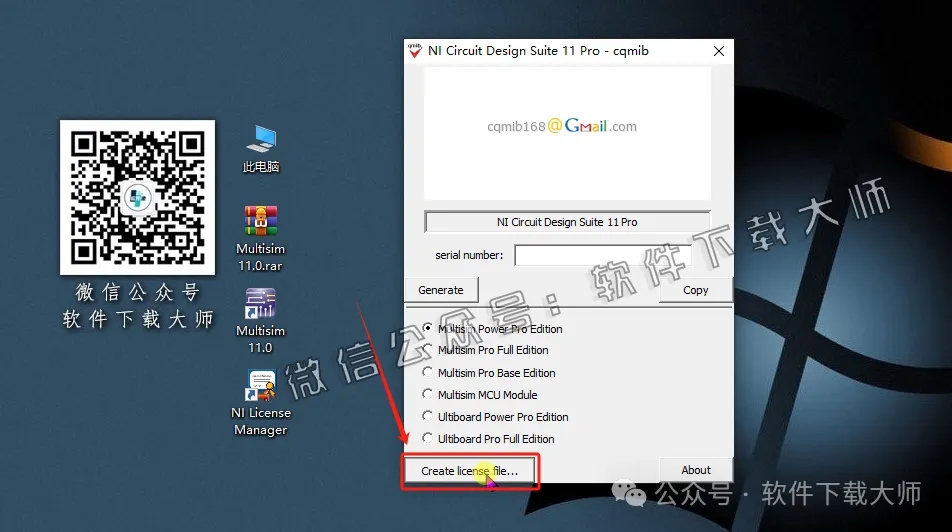
Task: Click the QR code image on the desktop
Action: (137, 197)
